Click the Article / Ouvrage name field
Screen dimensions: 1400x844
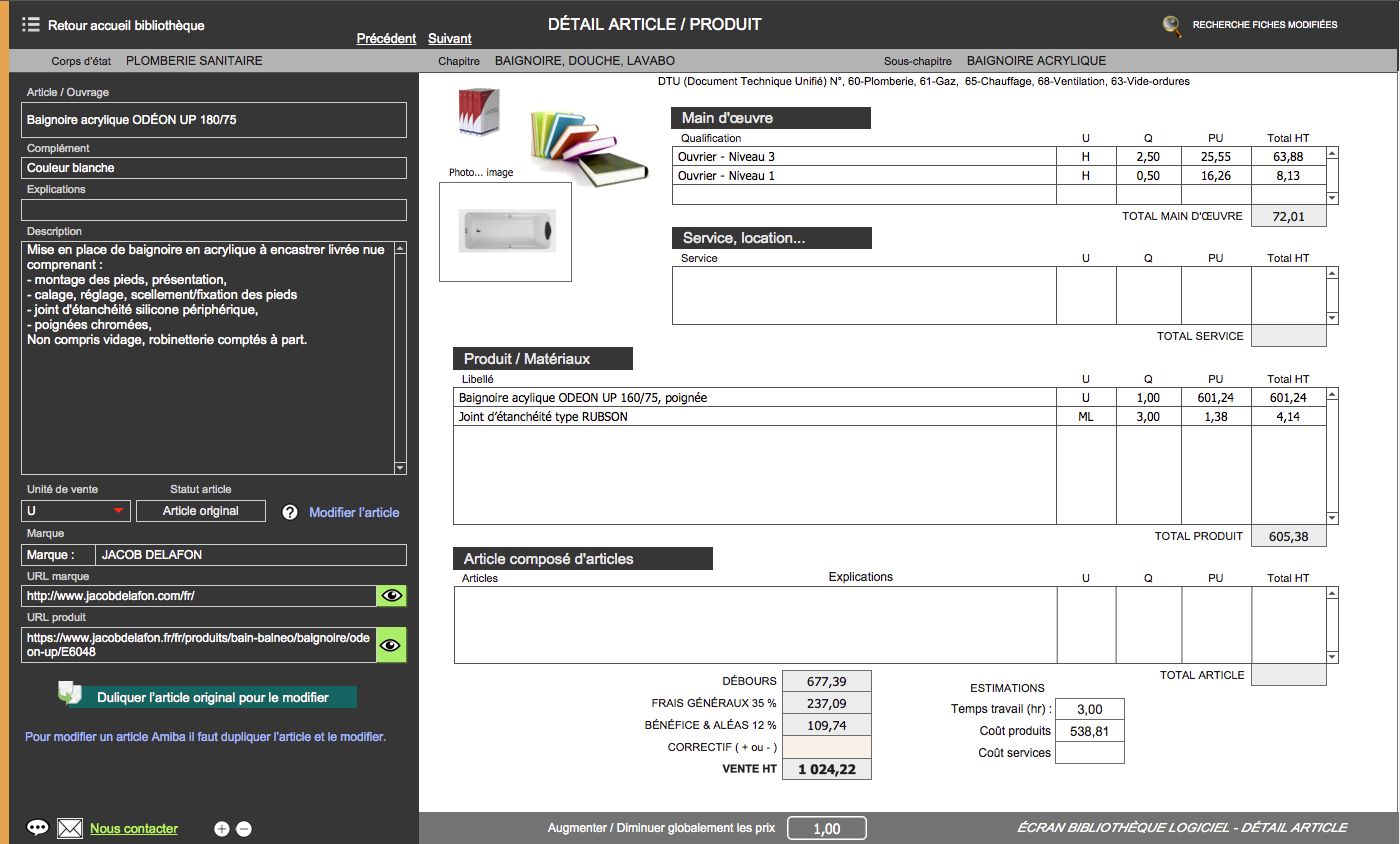coord(214,120)
